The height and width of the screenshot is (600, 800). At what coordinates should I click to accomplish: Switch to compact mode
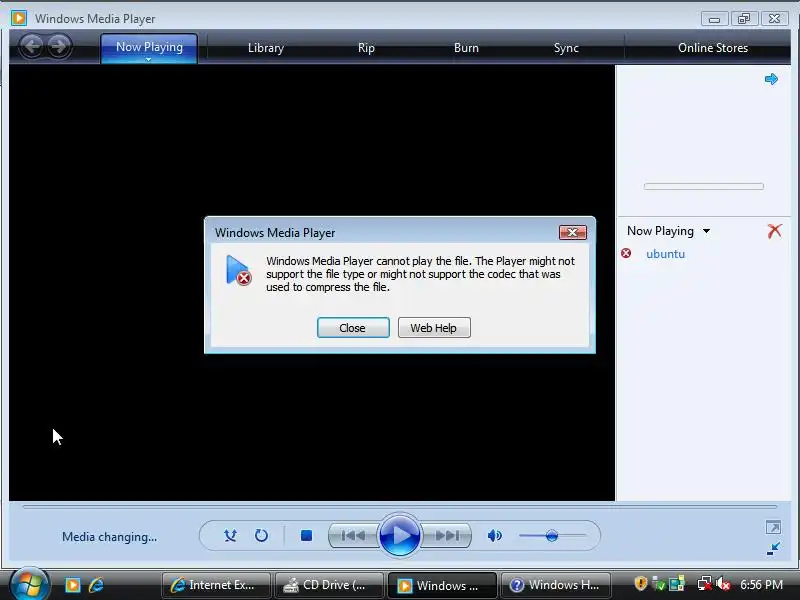coord(773,549)
